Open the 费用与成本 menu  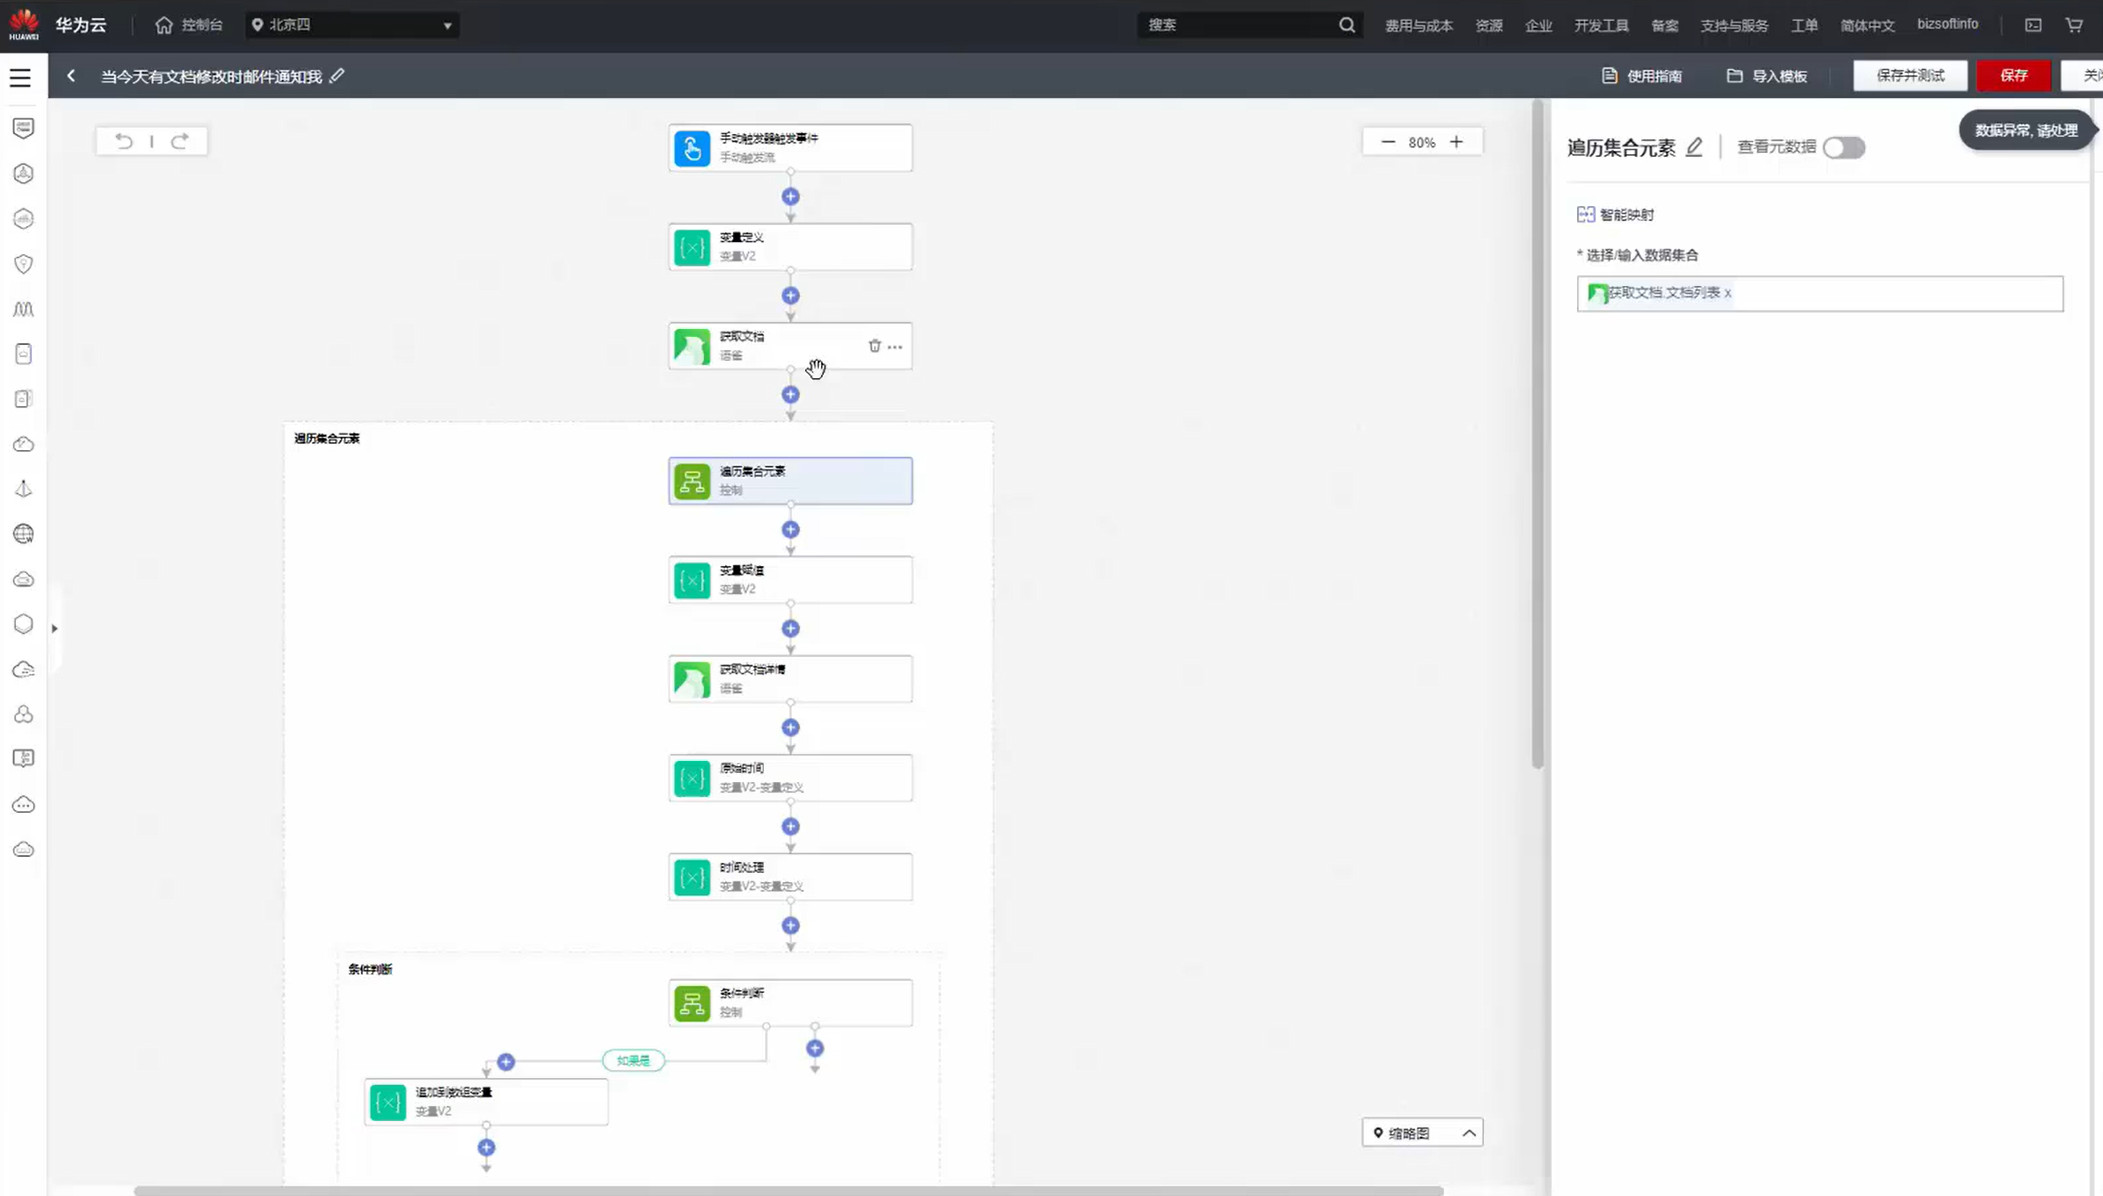click(x=1417, y=26)
